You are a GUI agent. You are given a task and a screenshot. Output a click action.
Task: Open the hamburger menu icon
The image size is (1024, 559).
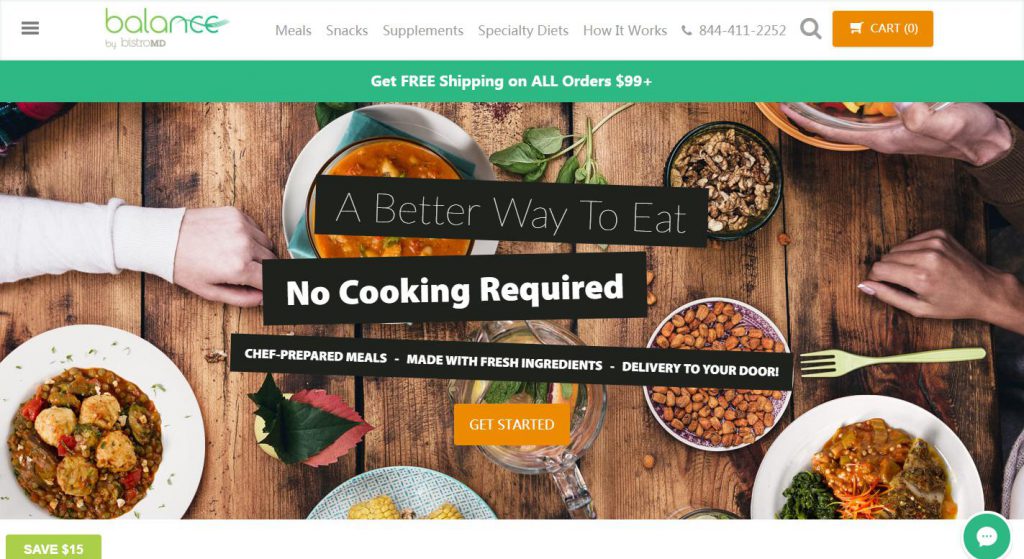pyautogui.click(x=30, y=29)
